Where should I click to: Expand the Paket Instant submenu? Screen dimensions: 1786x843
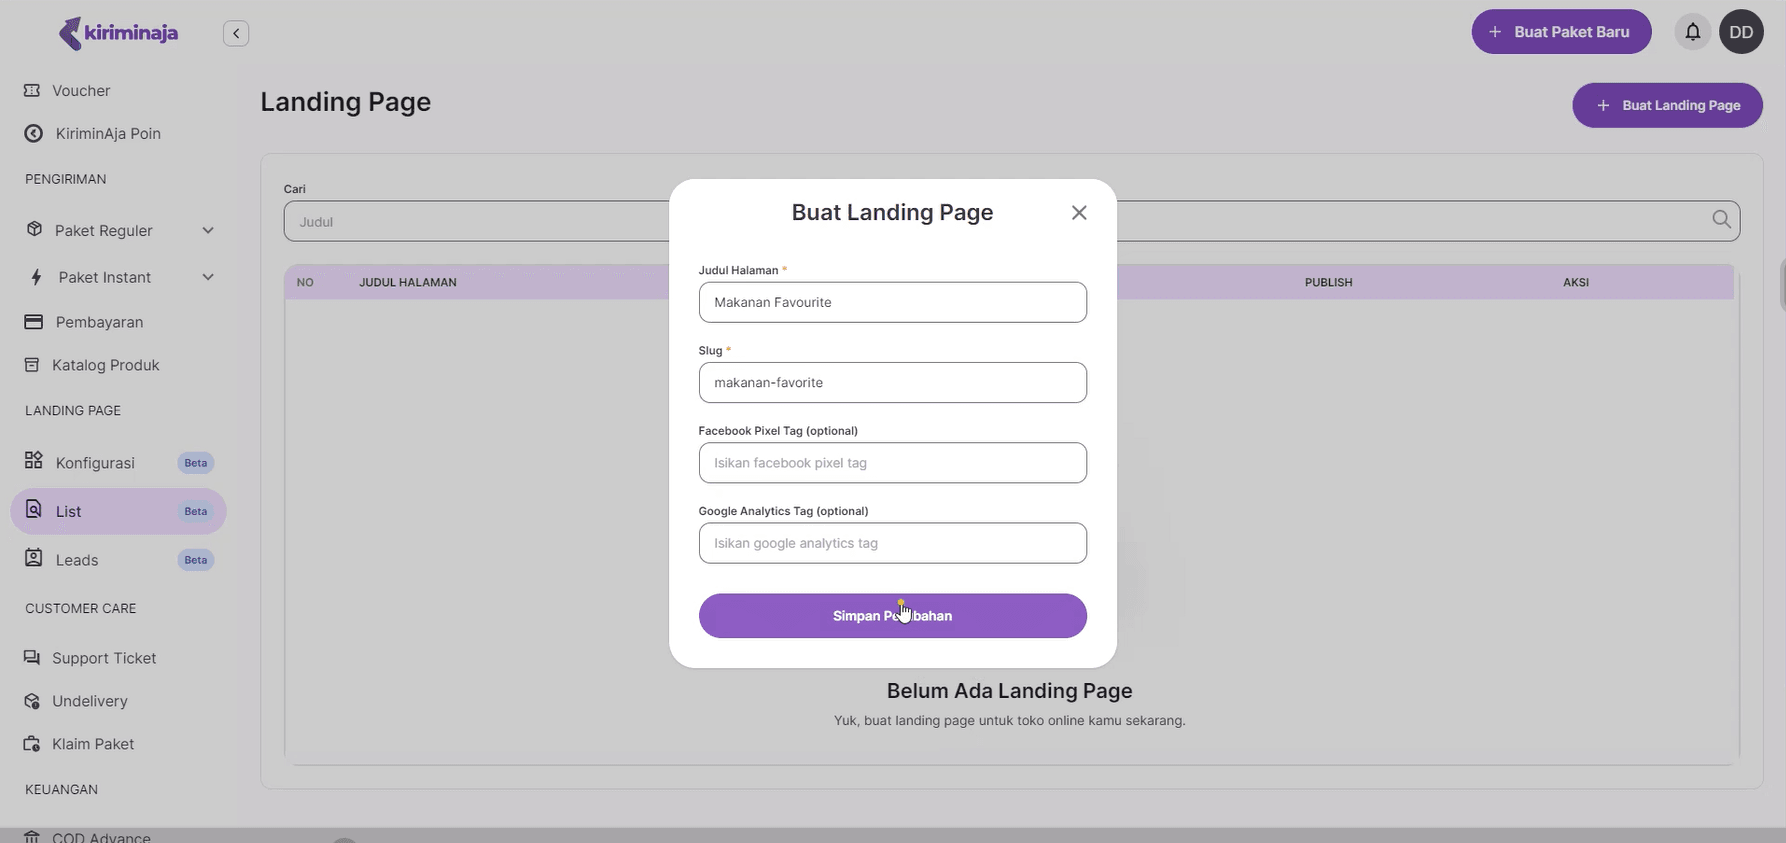pos(208,277)
